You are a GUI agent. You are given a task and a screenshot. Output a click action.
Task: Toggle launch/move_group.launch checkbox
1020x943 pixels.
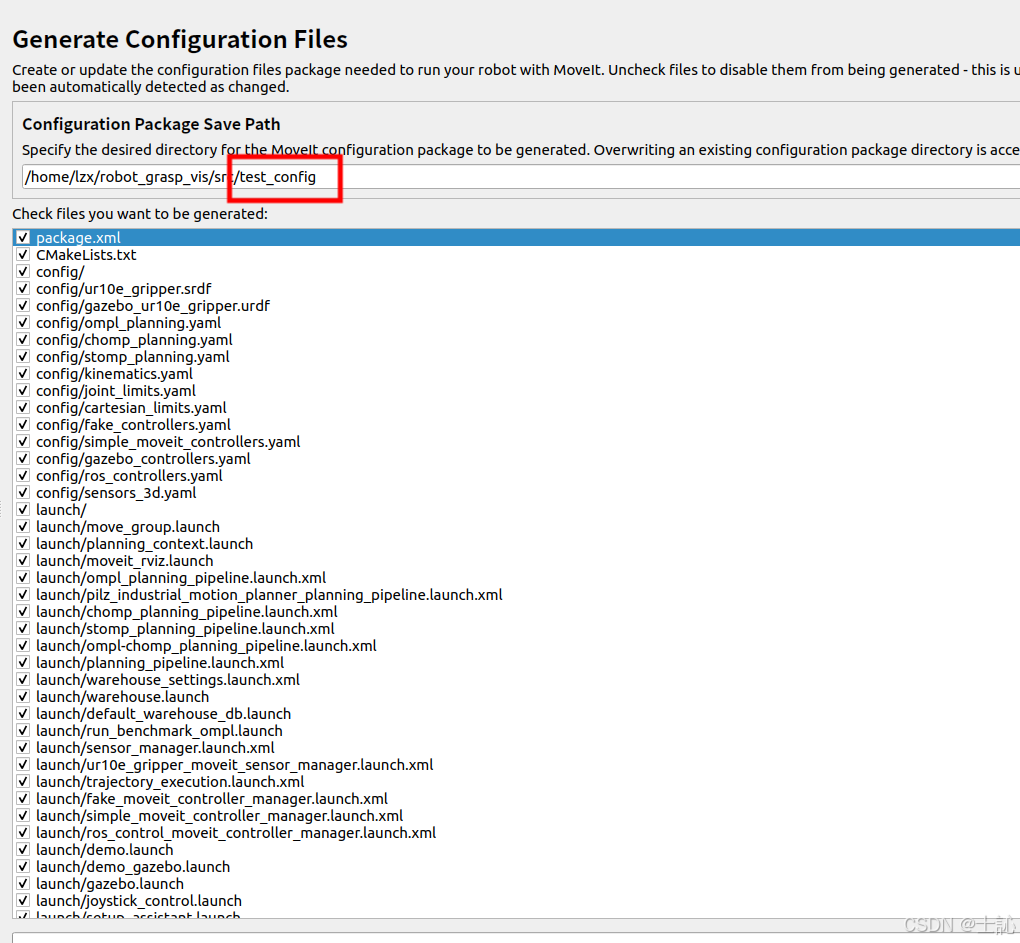(23, 526)
